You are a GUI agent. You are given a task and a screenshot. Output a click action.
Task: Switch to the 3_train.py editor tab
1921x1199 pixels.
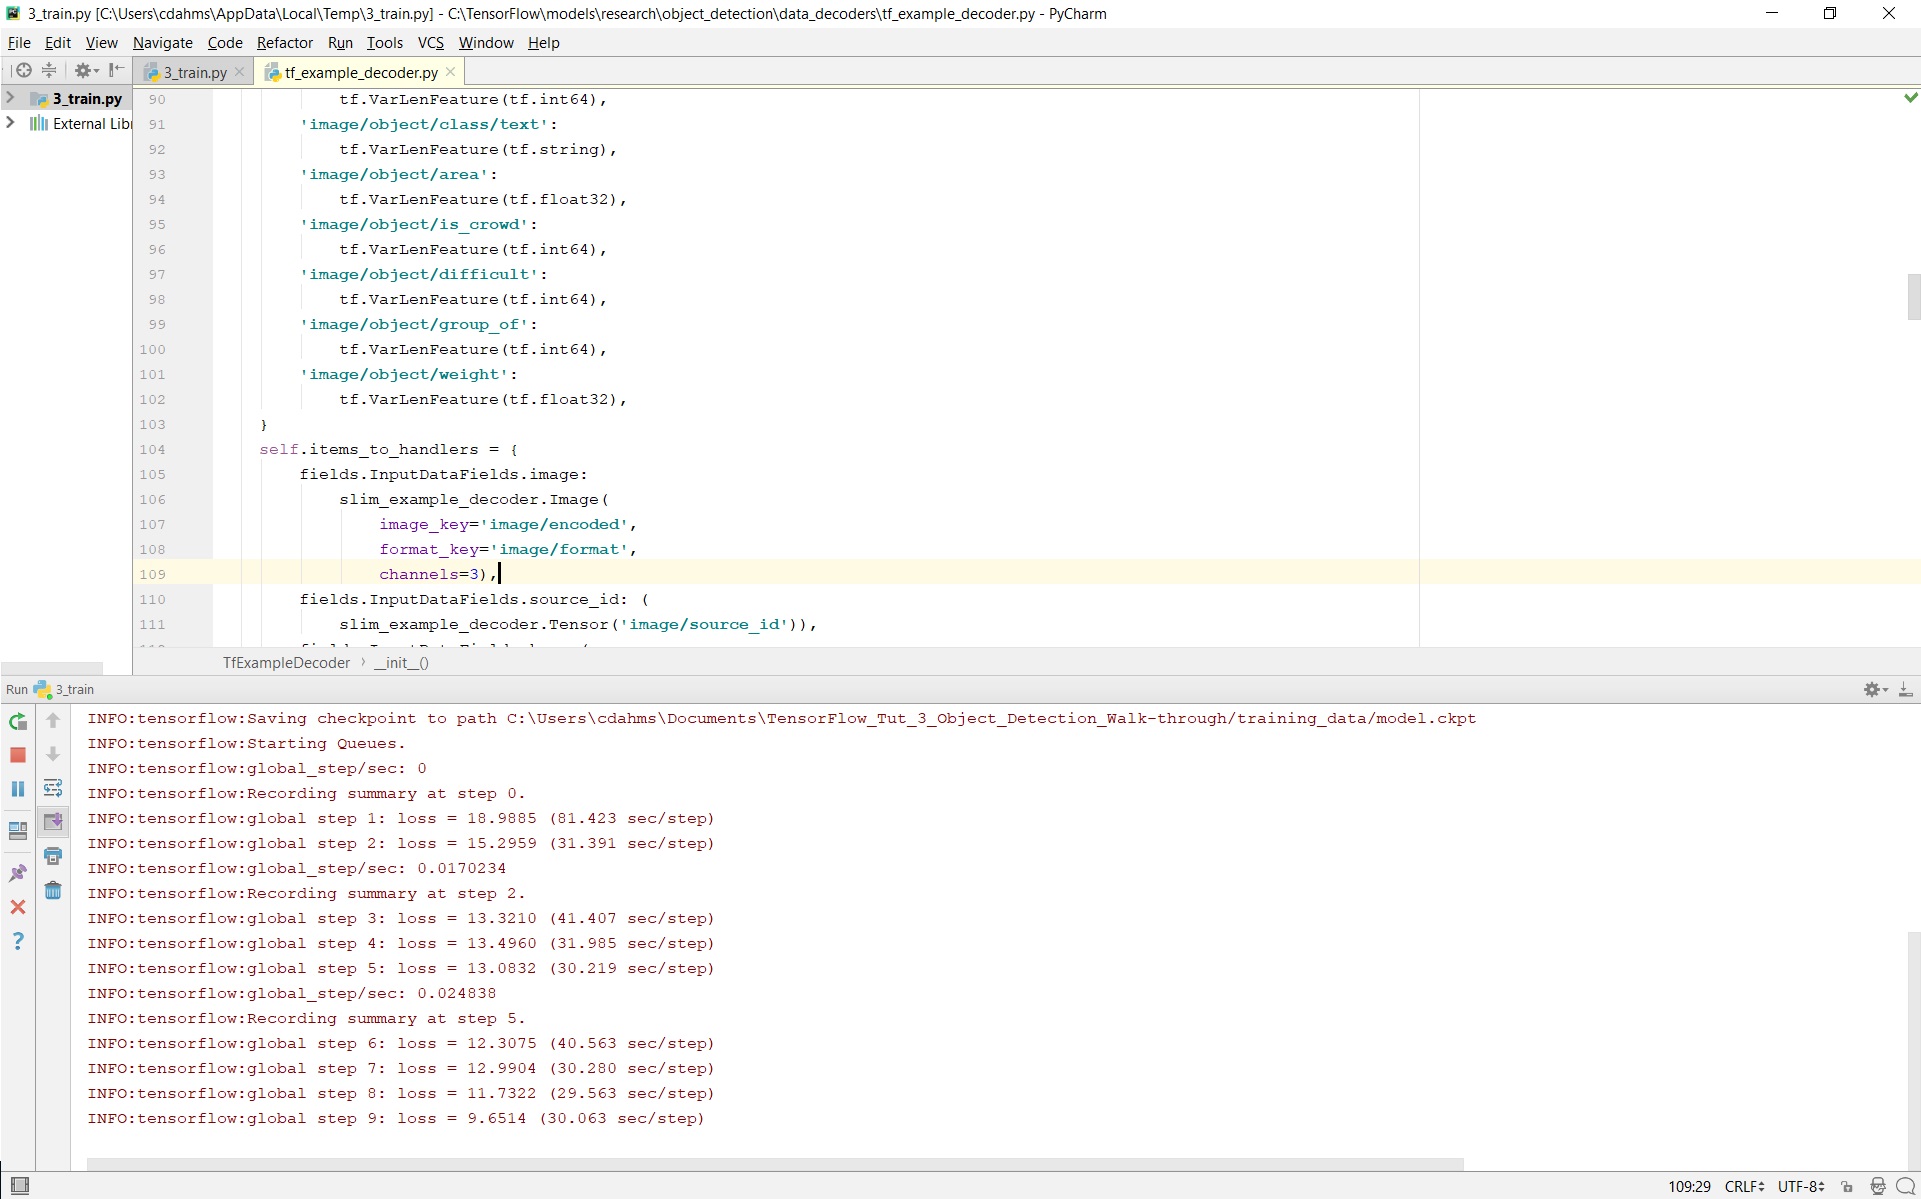click(194, 72)
